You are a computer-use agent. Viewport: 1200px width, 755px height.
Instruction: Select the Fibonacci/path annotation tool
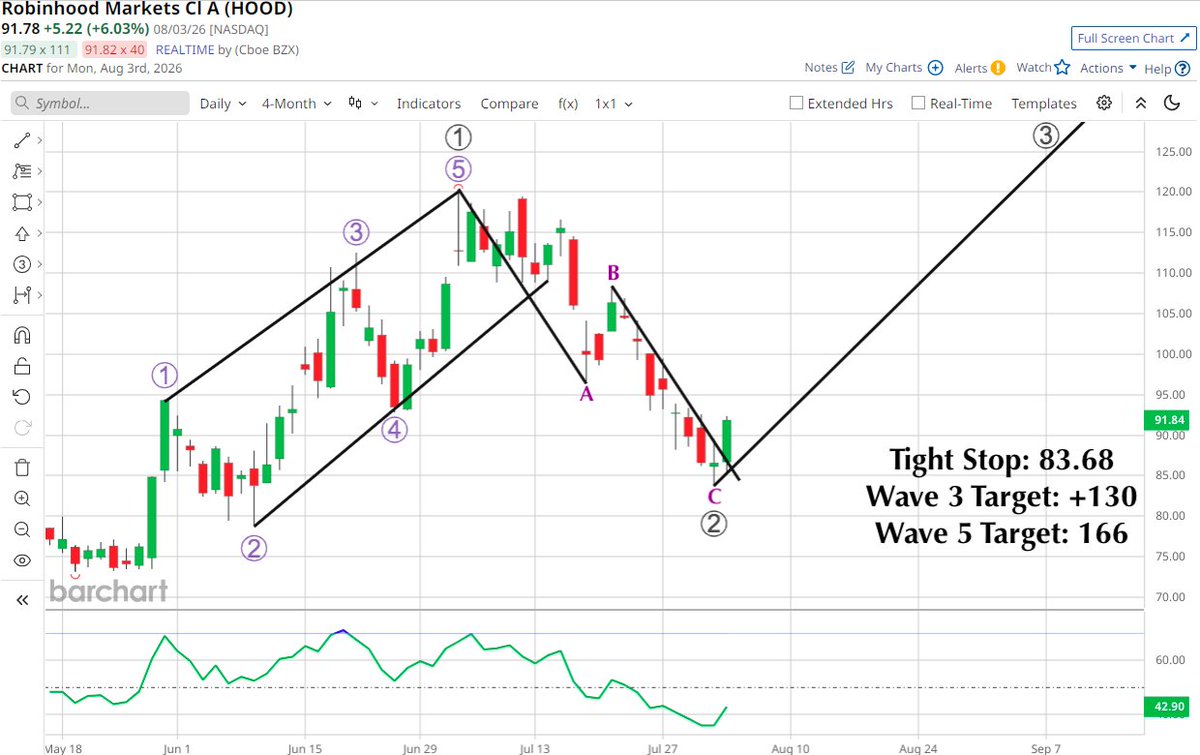point(22,171)
